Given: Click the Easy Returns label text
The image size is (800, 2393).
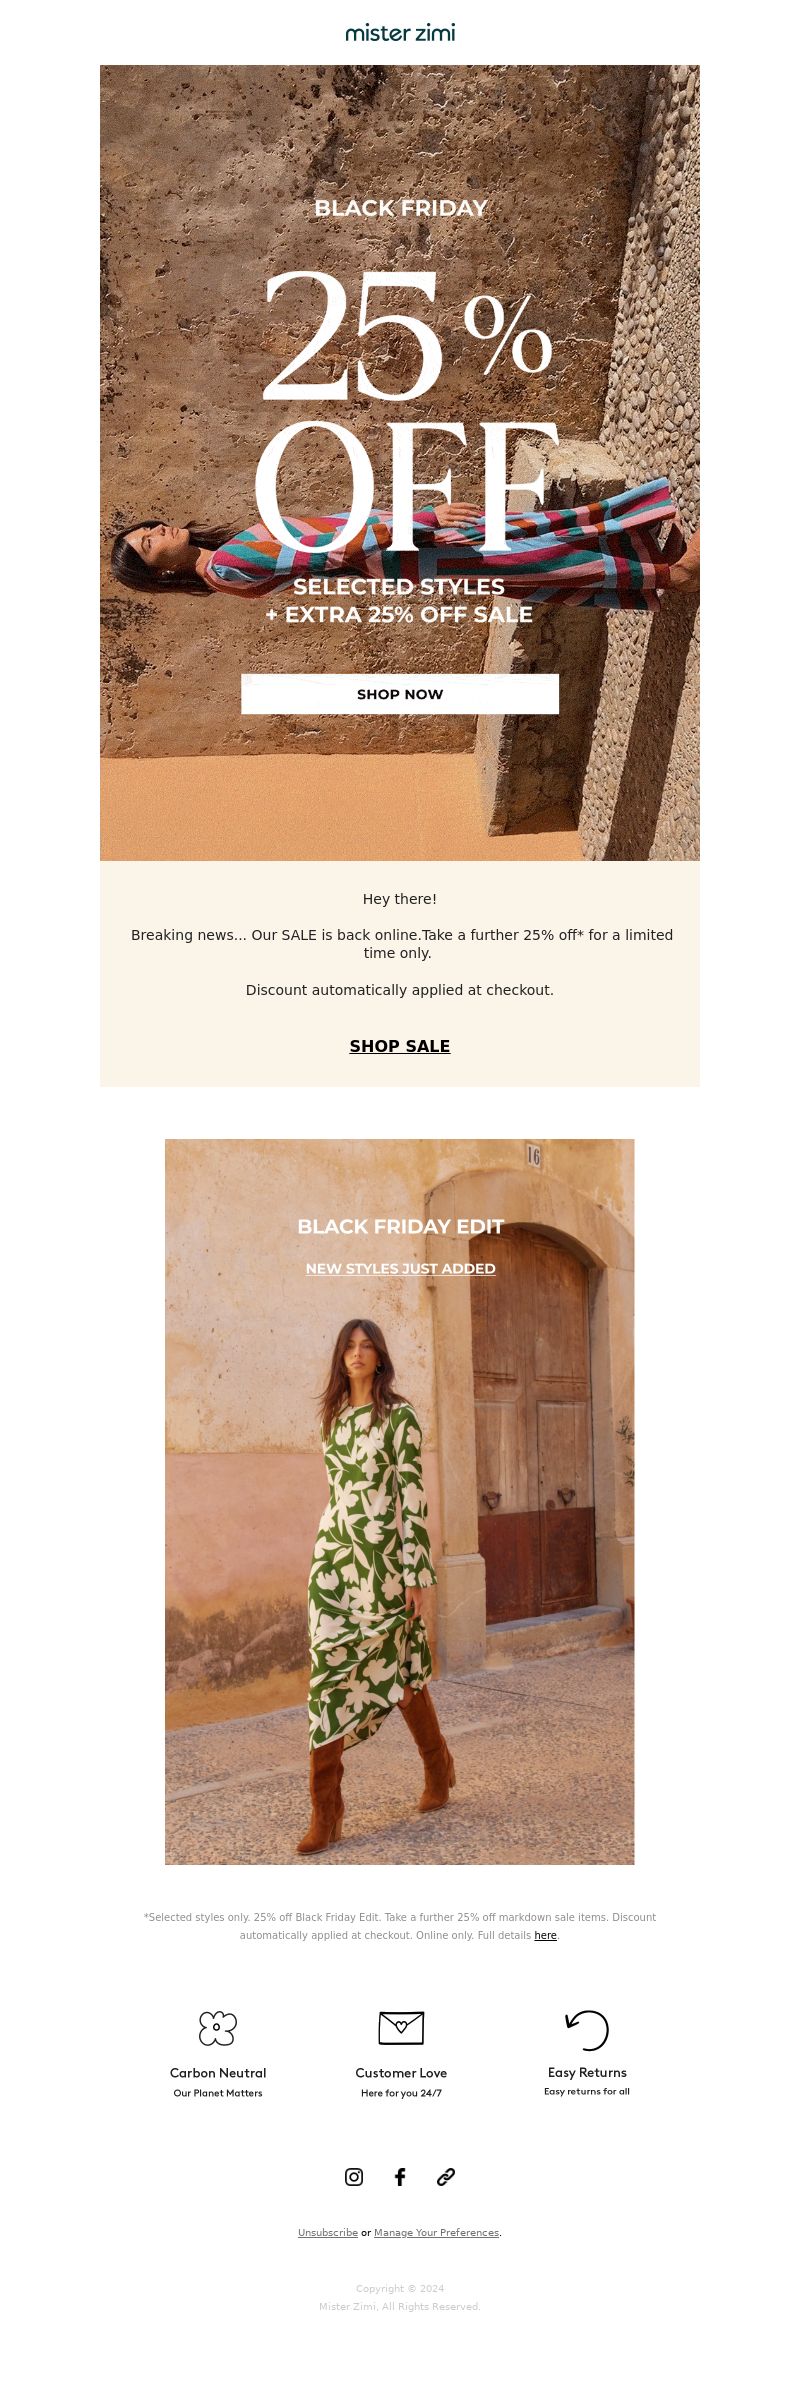Looking at the screenshot, I should [x=587, y=2072].
